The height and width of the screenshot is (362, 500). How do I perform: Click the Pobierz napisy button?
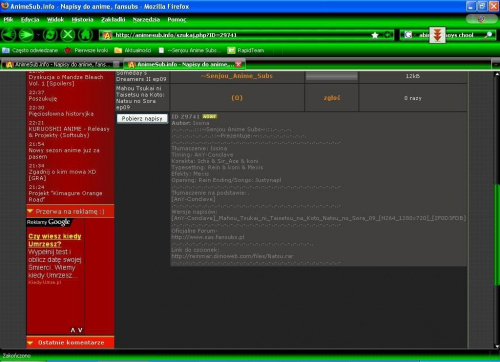click(142, 118)
